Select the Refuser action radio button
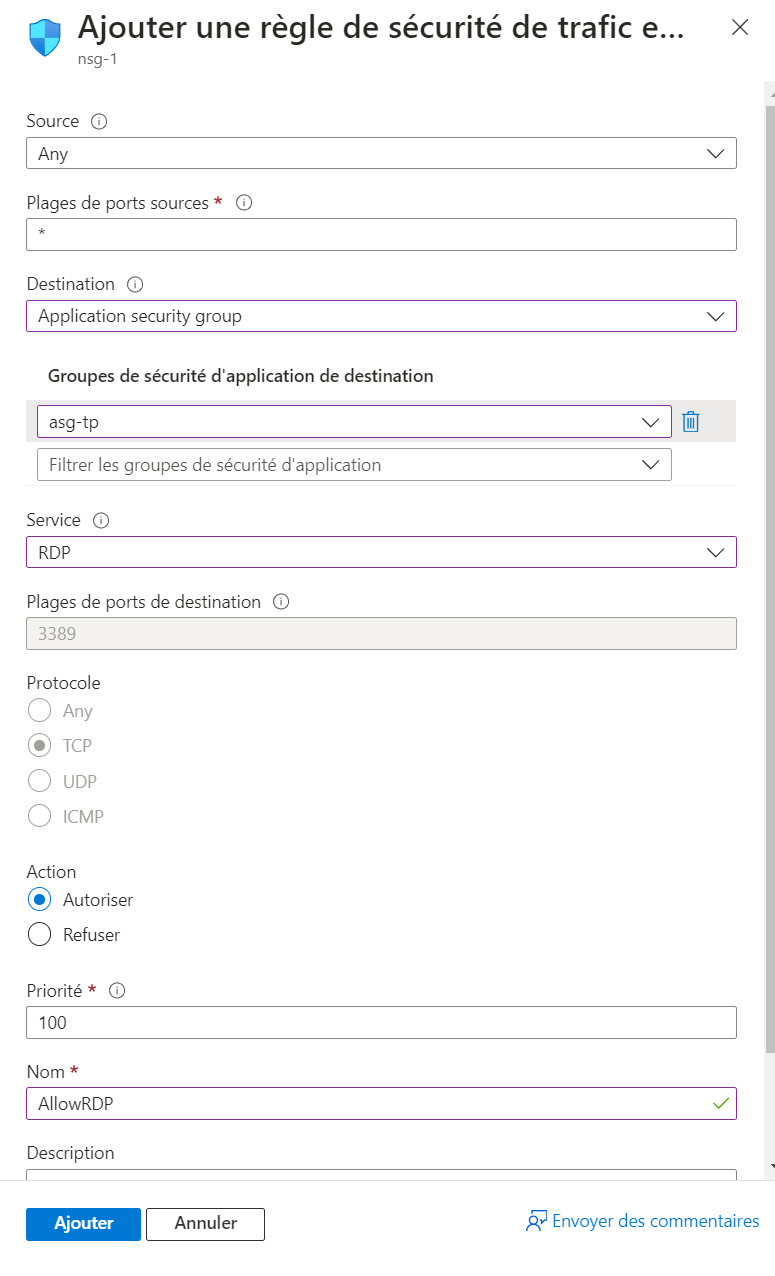This screenshot has width=775, height=1276. point(40,934)
